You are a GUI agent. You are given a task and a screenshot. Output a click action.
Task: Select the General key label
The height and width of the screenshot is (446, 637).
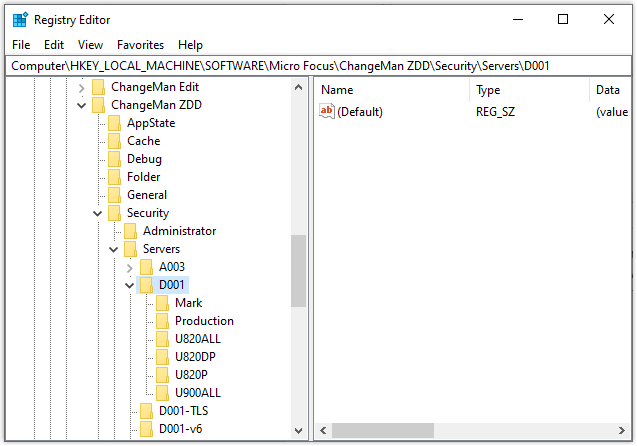[147, 195]
